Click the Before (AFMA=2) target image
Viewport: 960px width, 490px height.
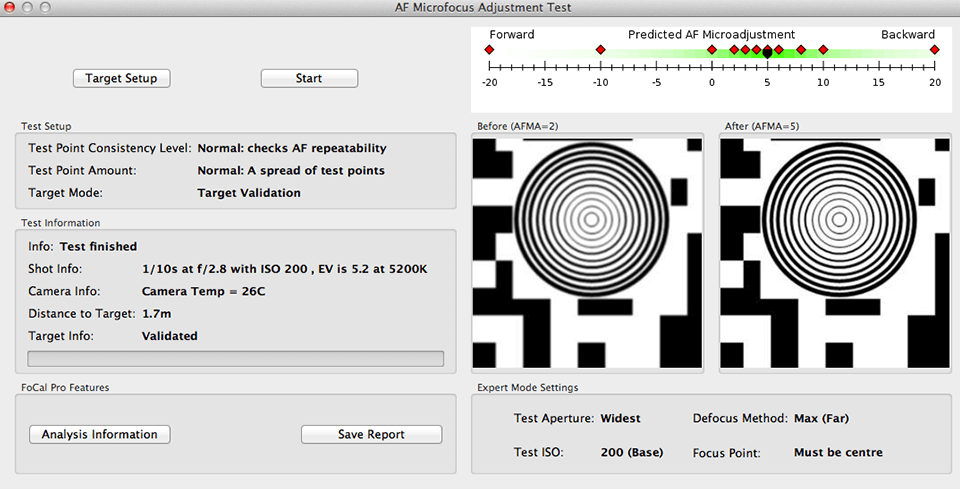pos(590,254)
